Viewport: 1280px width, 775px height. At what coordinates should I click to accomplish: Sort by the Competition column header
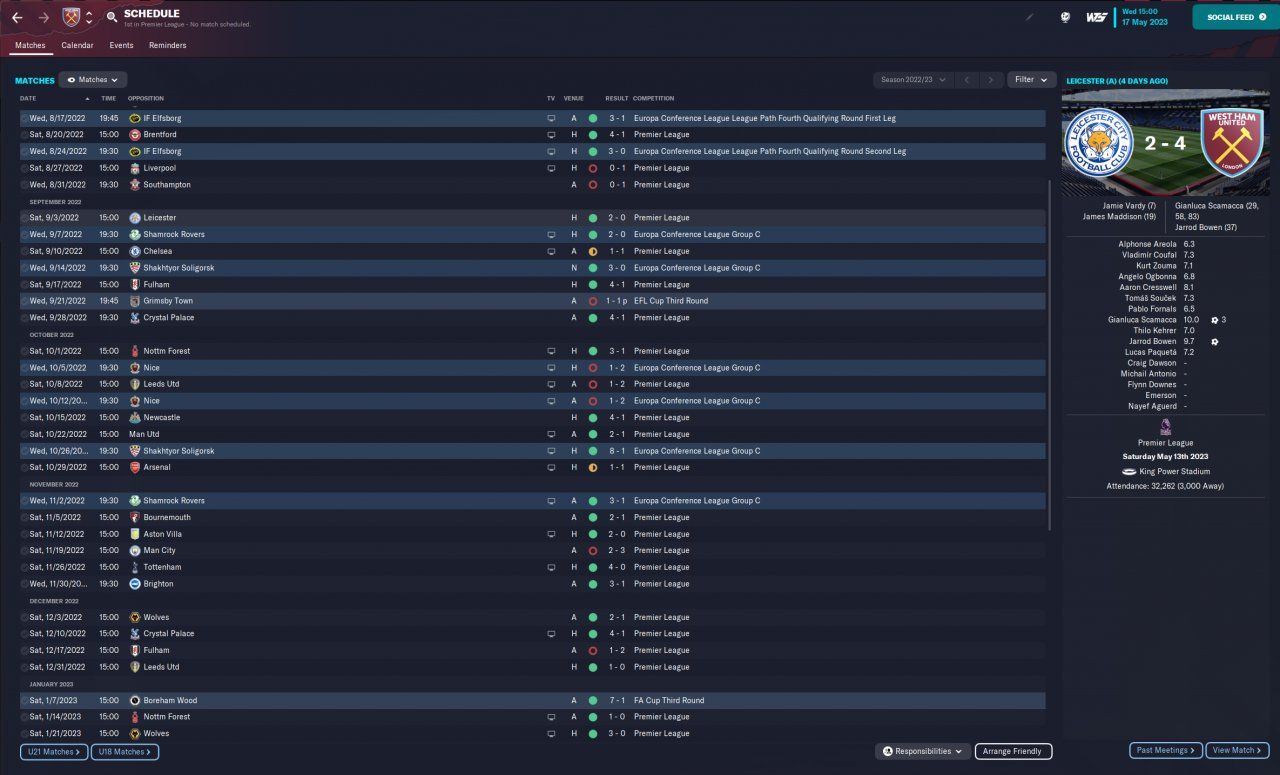tap(654, 98)
